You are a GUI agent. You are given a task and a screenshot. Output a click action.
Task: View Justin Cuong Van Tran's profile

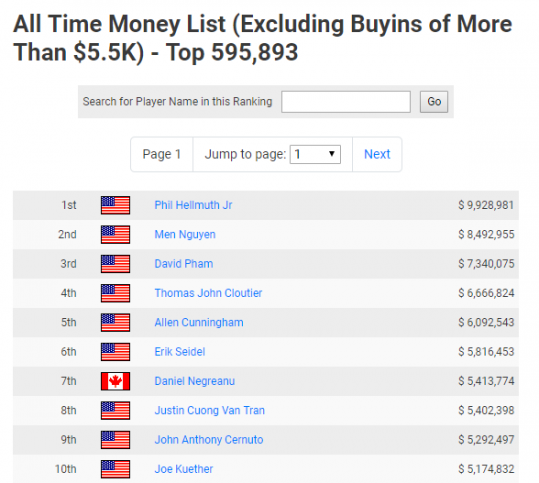(x=210, y=410)
